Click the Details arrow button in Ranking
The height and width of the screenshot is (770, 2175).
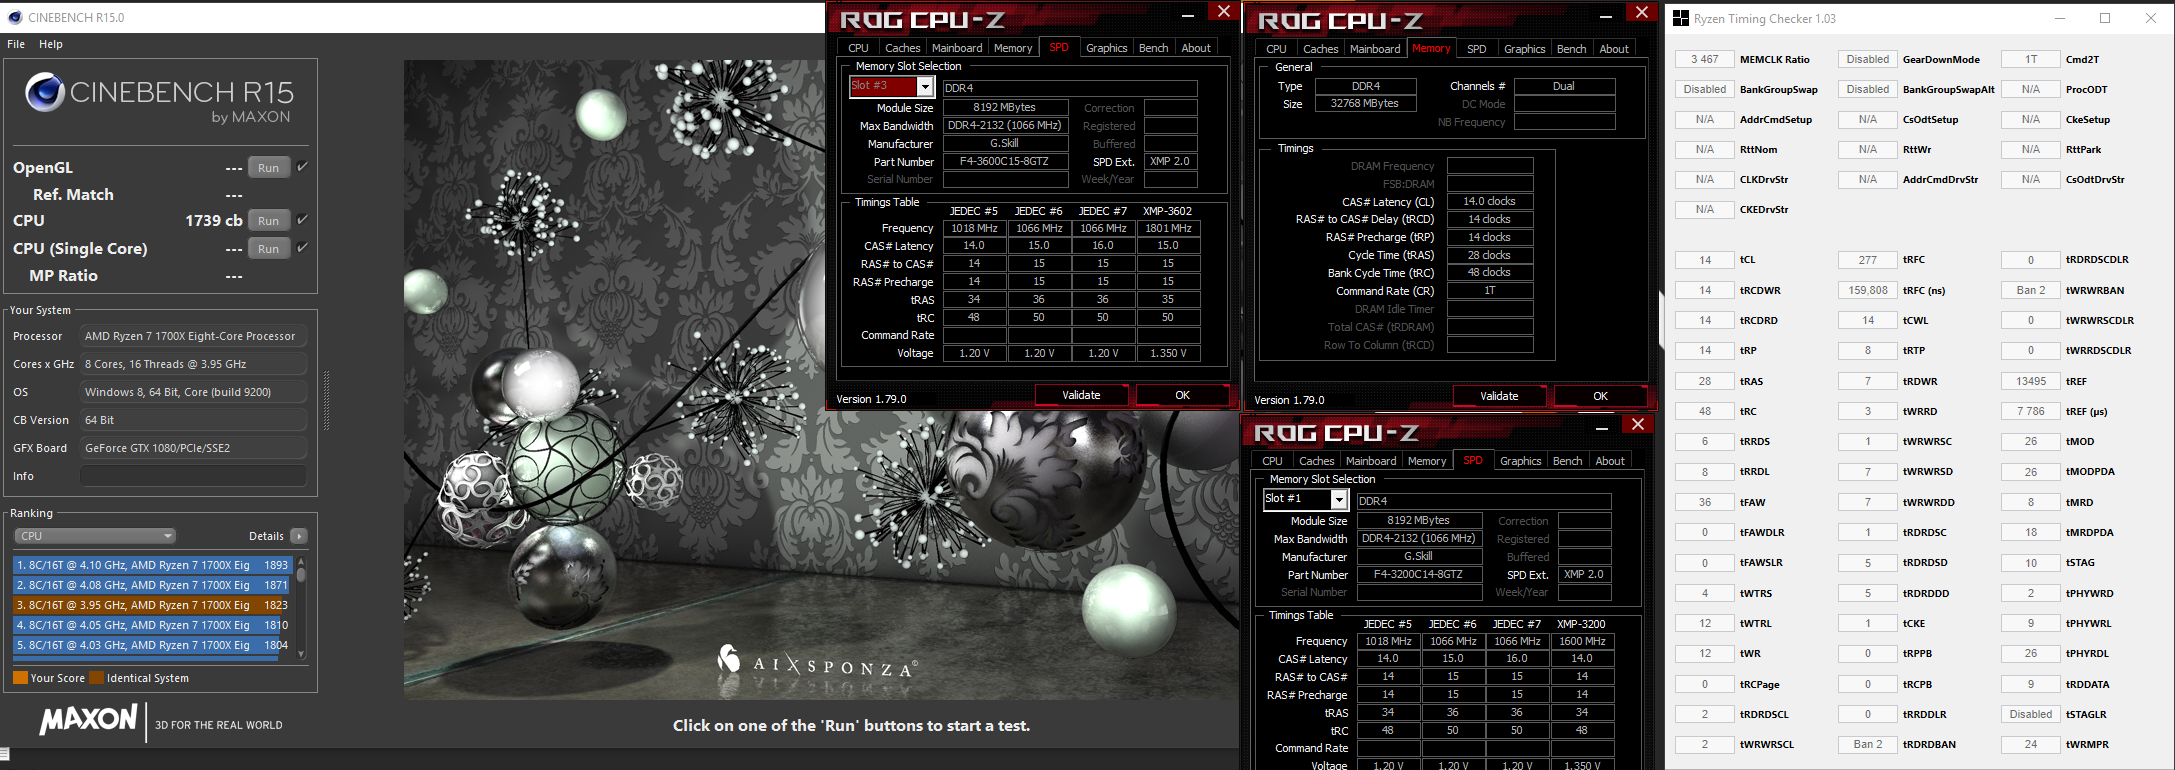[298, 536]
